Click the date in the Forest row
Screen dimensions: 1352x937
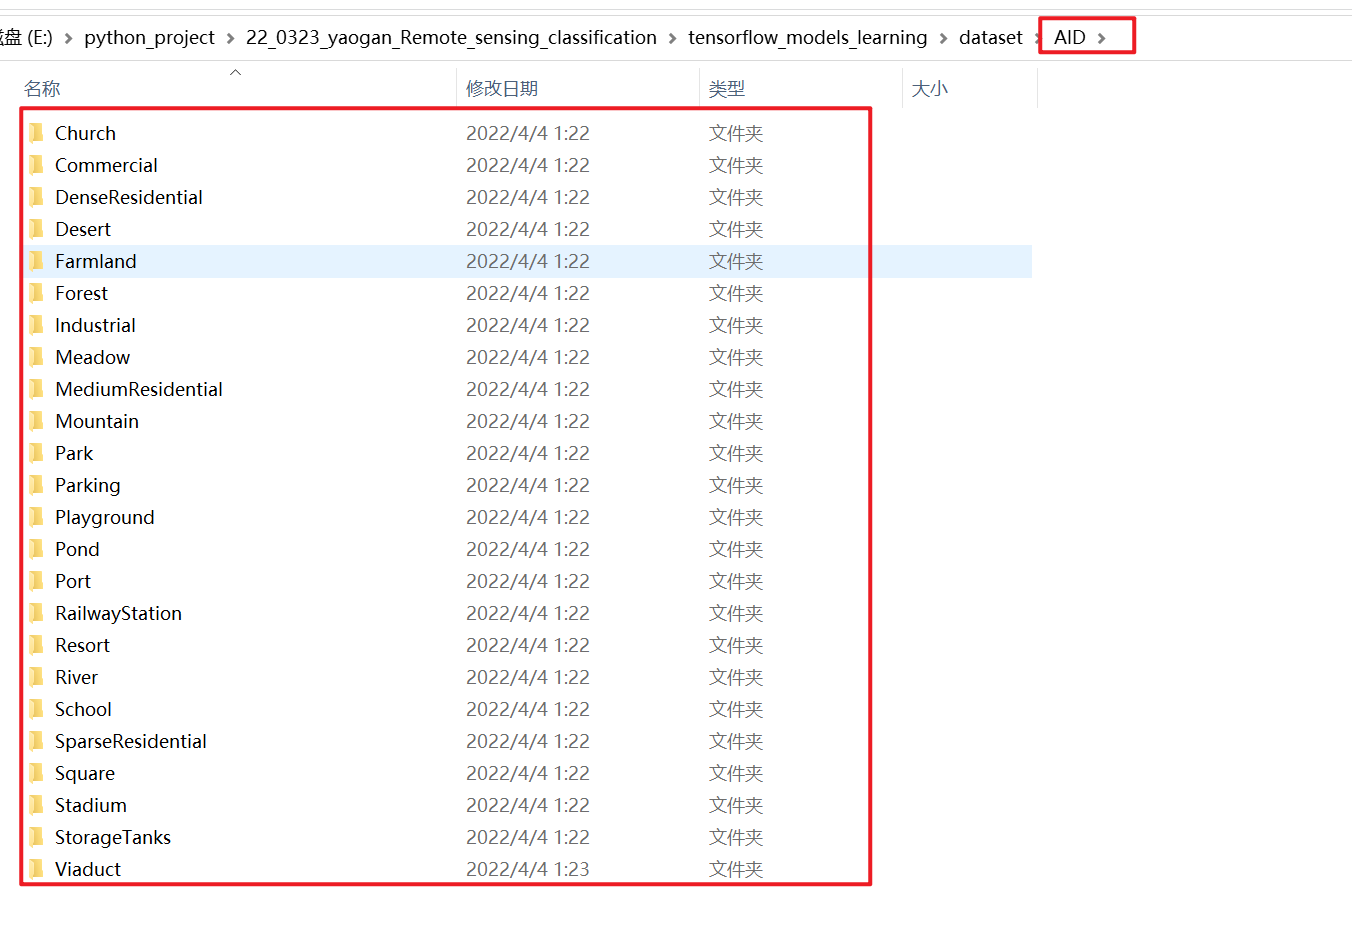pos(528,293)
